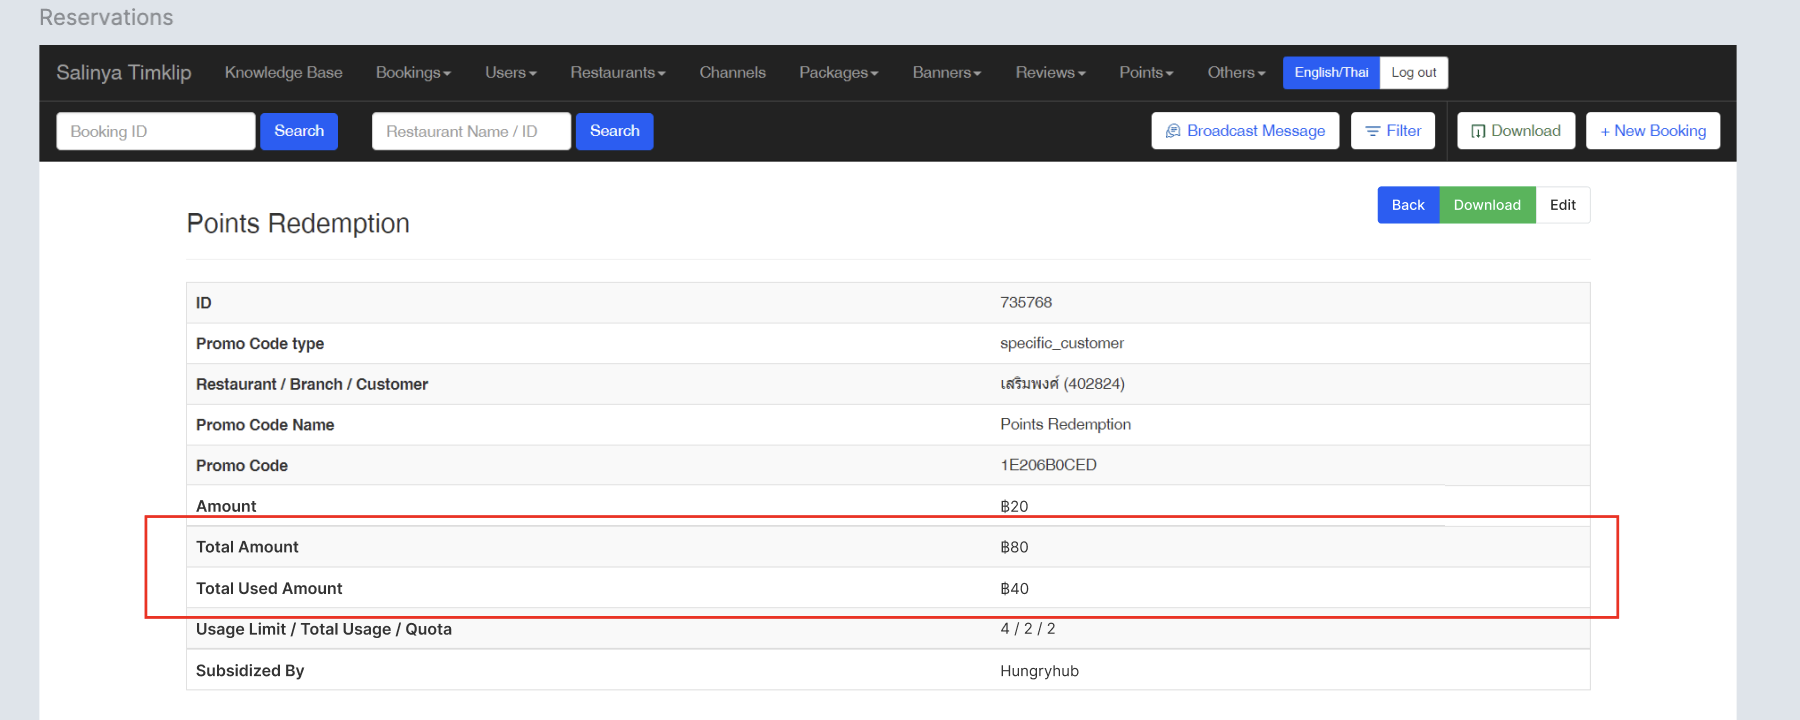Image resolution: width=1800 pixels, height=720 pixels.
Task: Open the Packages dropdown
Action: pyautogui.click(x=838, y=73)
